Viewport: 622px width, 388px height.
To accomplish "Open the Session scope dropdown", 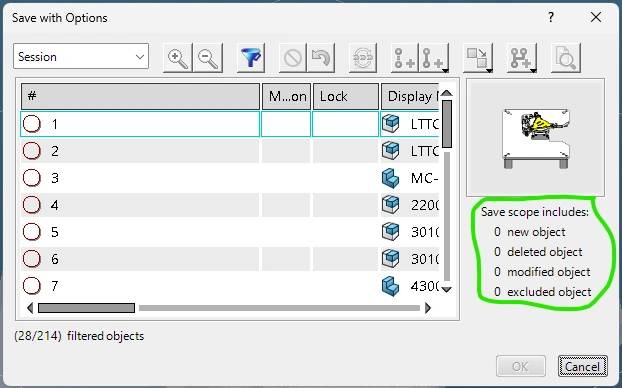I will coord(81,56).
